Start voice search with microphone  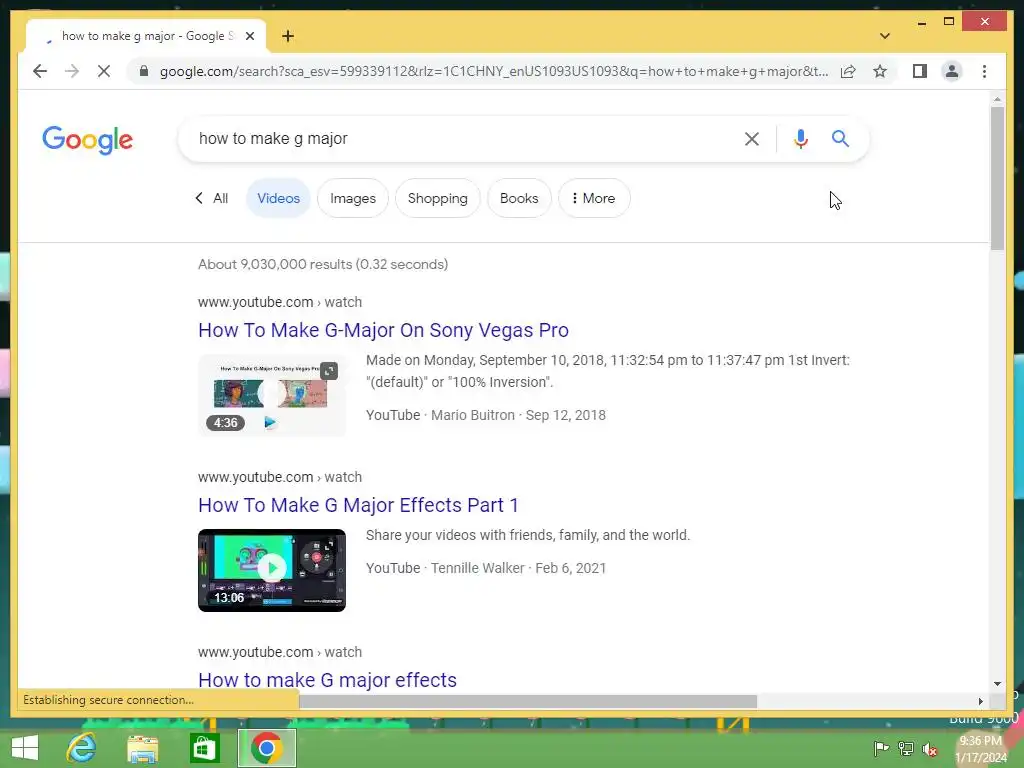[x=801, y=138]
